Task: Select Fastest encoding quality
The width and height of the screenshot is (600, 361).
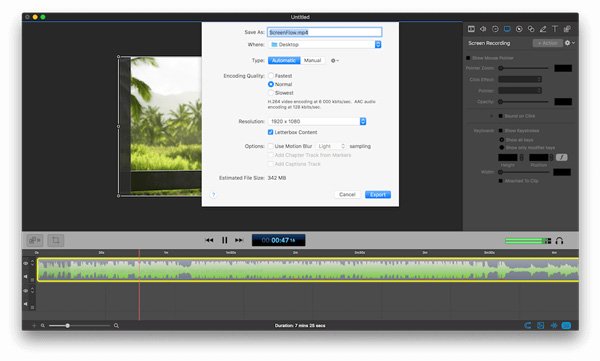Action: pyautogui.click(x=271, y=76)
